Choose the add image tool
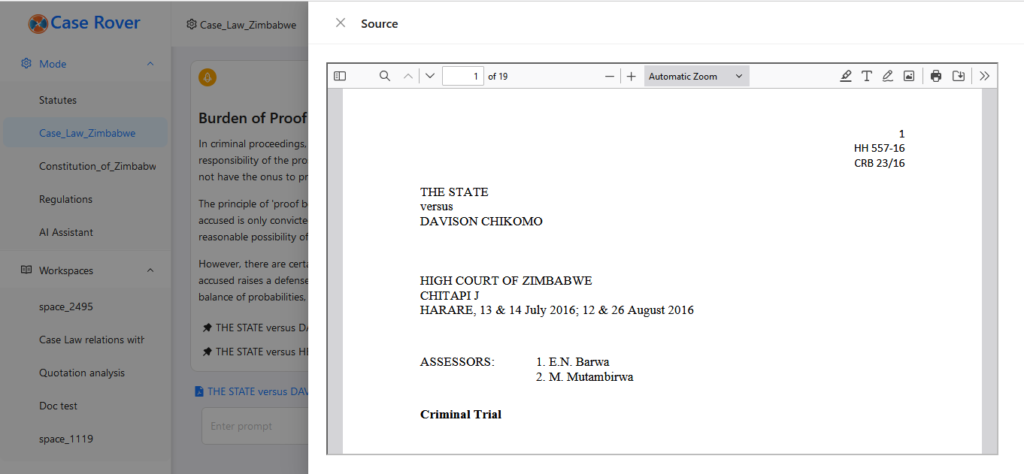Image resolution: width=1024 pixels, height=474 pixels. click(909, 76)
